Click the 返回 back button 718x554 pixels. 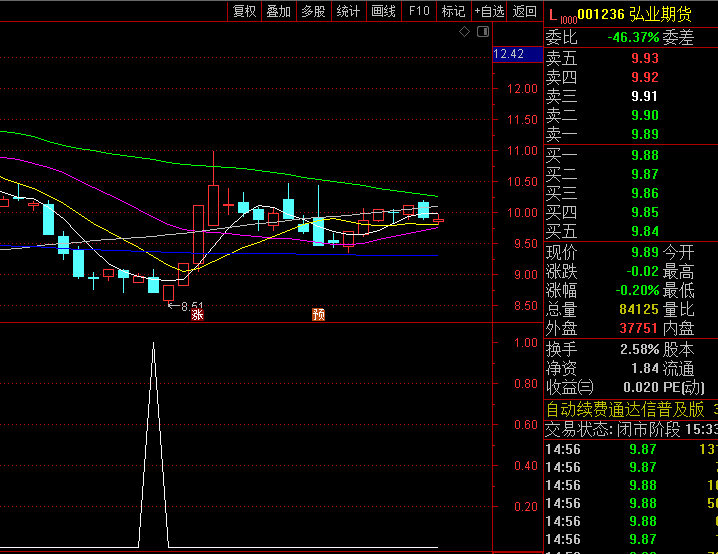pyautogui.click(x=525, y=11)
